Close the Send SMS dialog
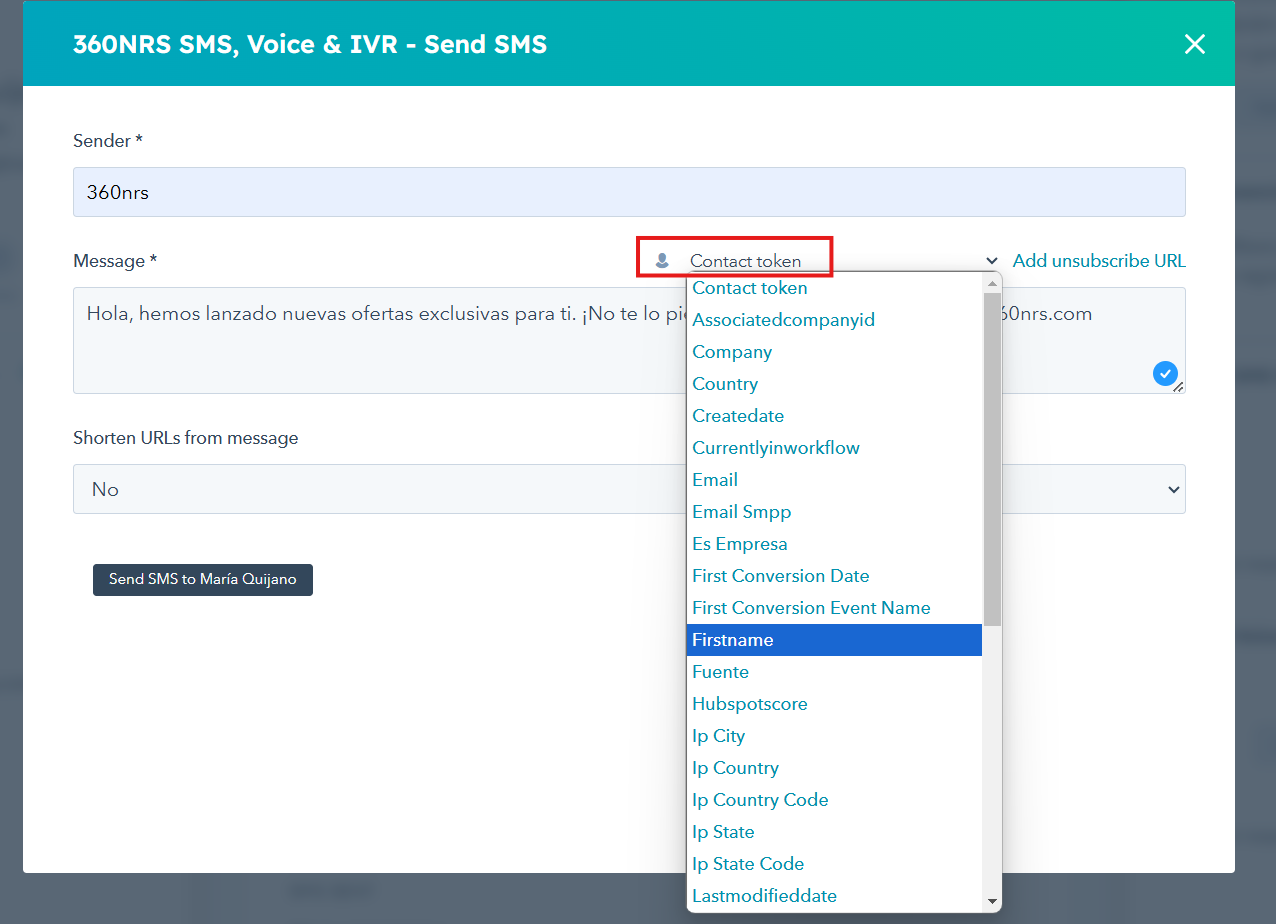1276x924 pixels. coord(1194,44)
